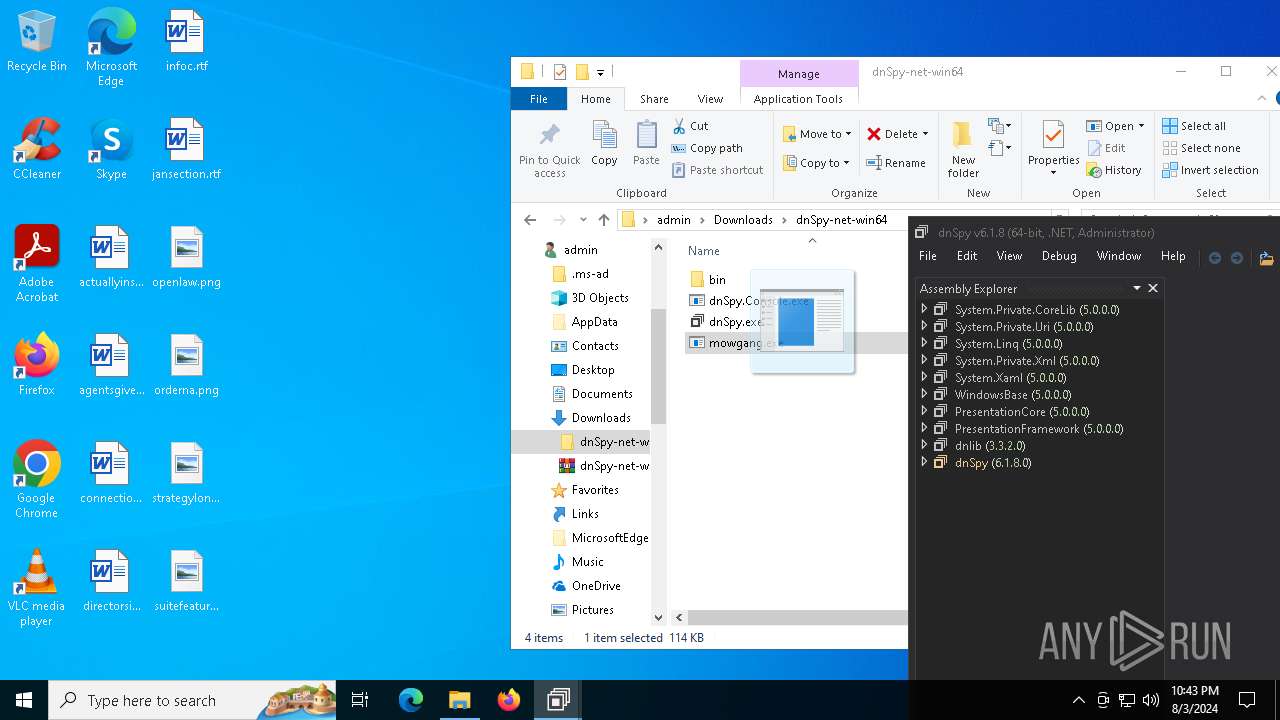The width and height of the screenshot is (1280, 720).
Task: Select 3D Objects in navigation pane
Action: point(600,298)
